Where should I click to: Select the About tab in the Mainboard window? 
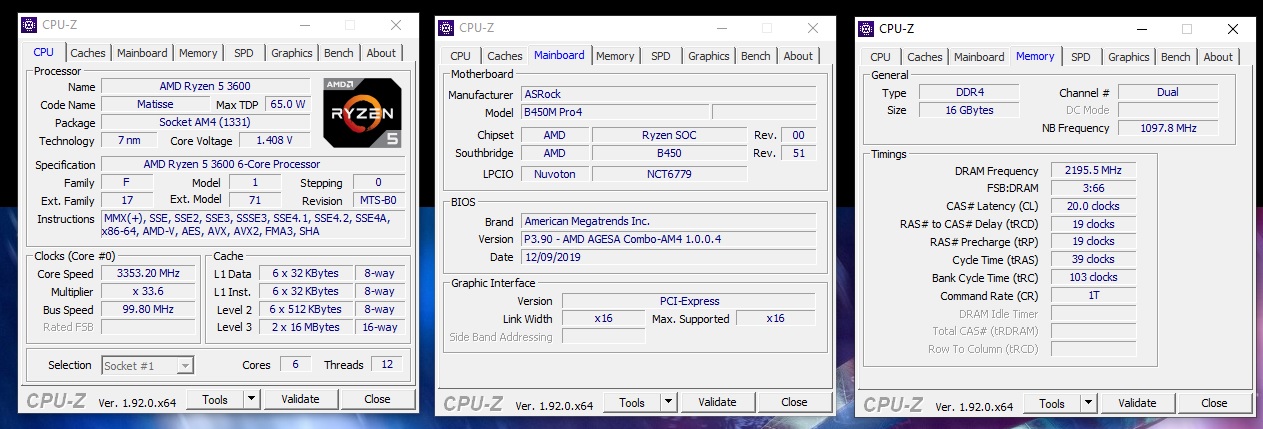798,56
